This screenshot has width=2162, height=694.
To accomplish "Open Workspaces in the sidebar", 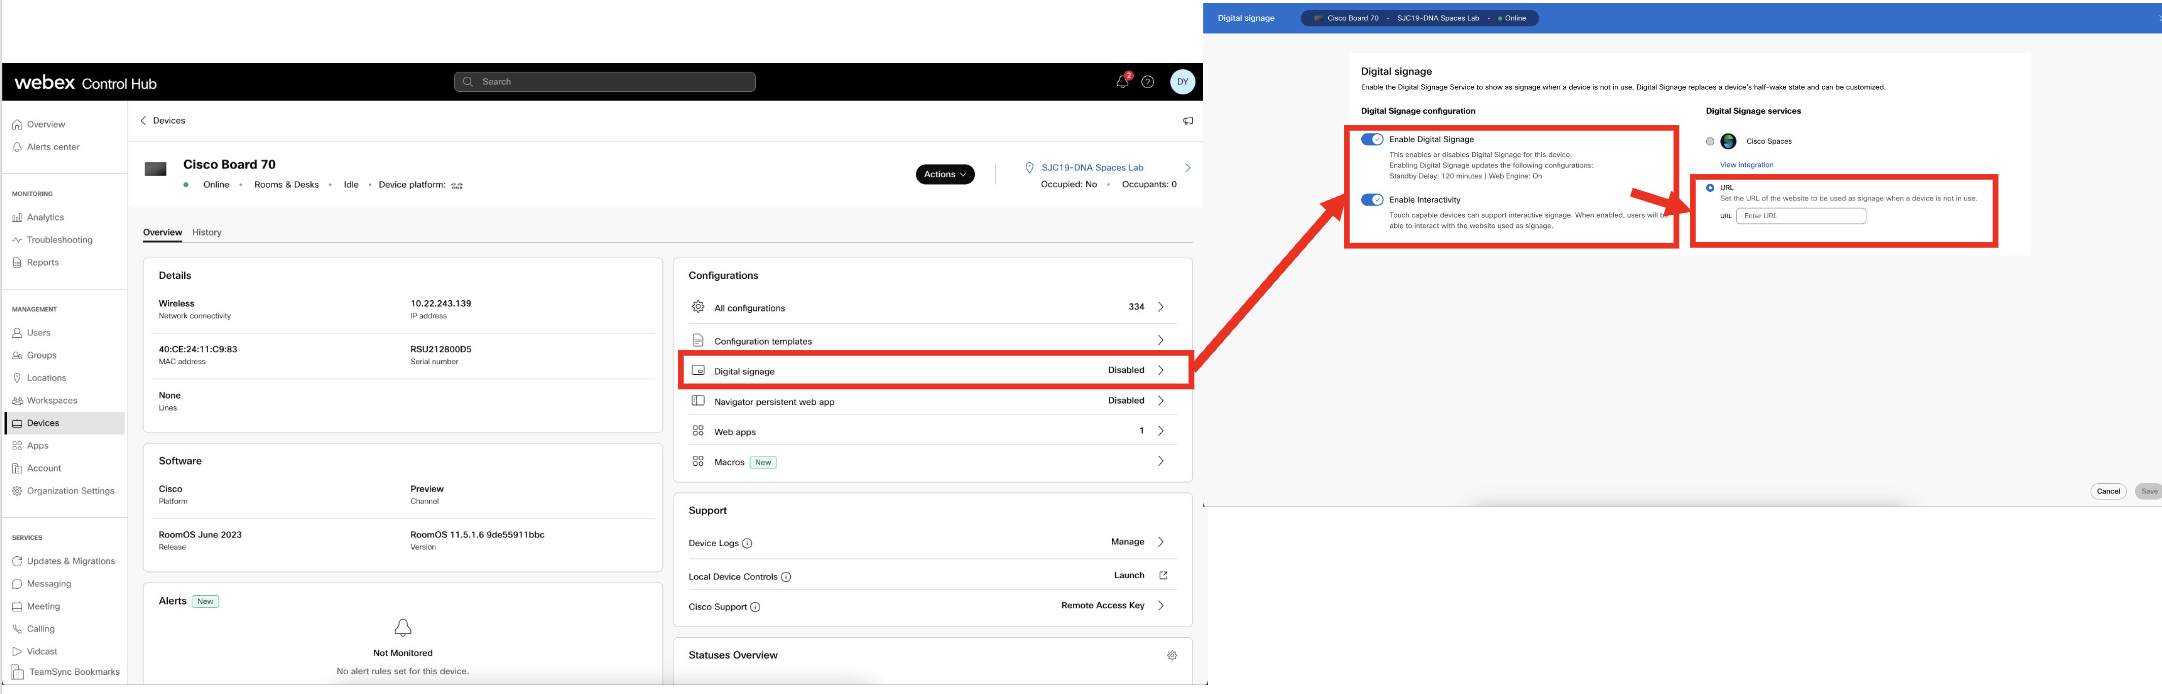I will click(52, 401).
